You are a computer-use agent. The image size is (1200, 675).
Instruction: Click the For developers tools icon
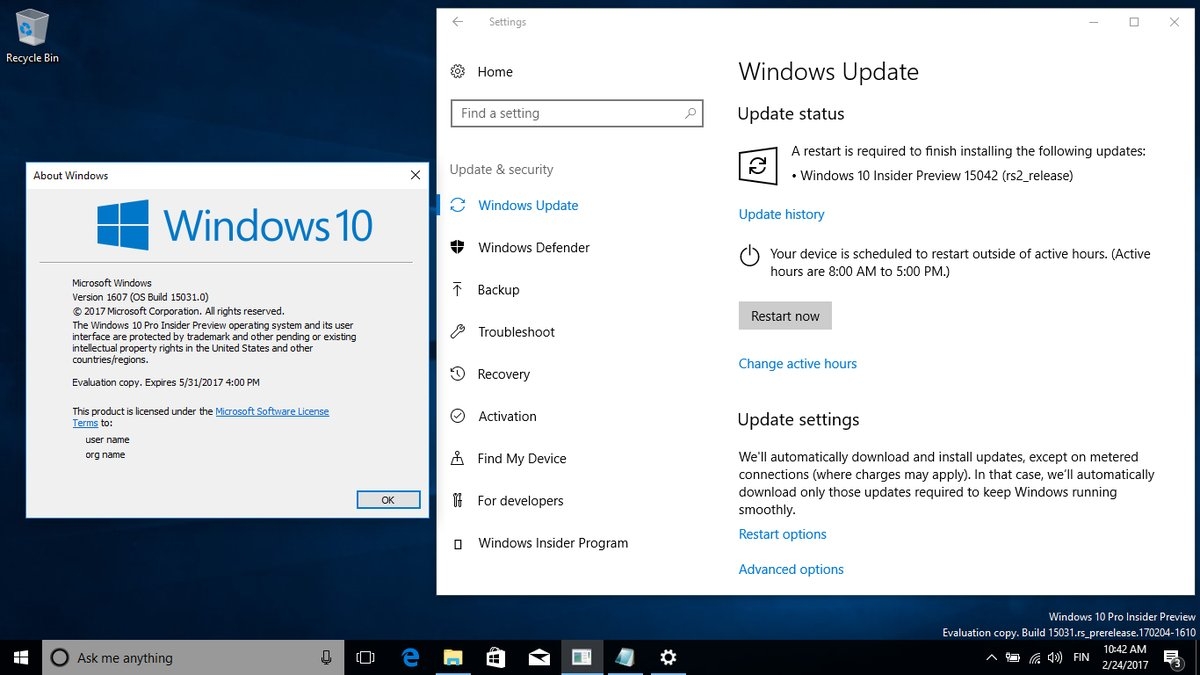tap(457, 500)
